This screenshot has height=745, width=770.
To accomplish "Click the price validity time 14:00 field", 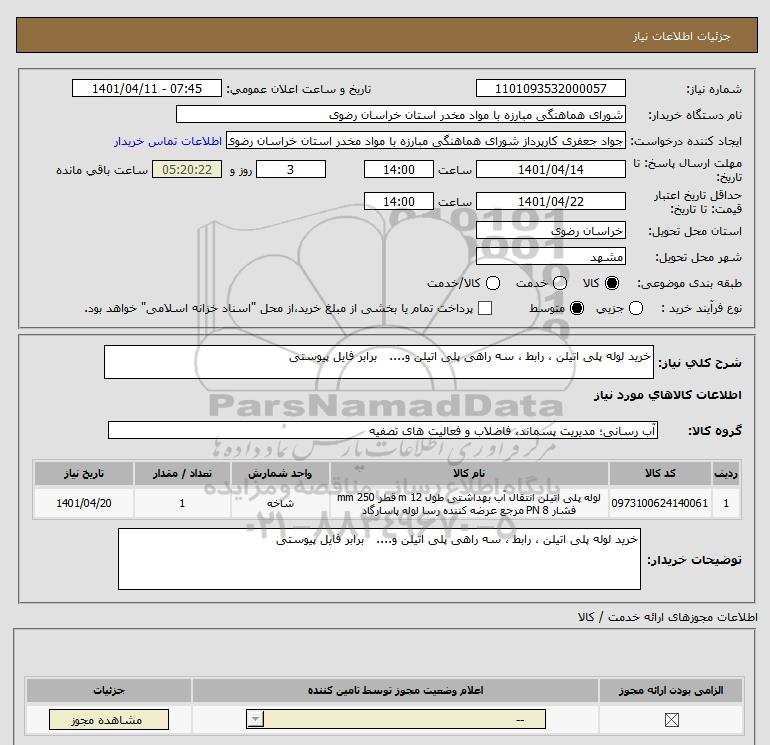I will click(x=399, y=201).
